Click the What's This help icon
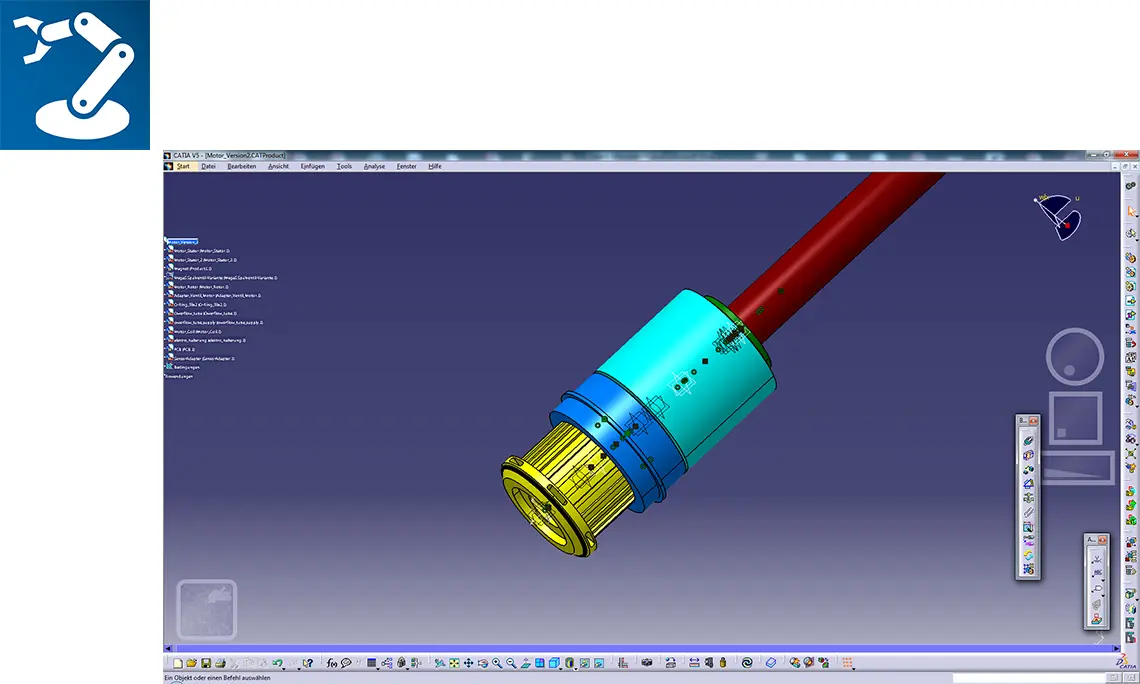This screenshot has height=684, width=1140. point(307,663)
